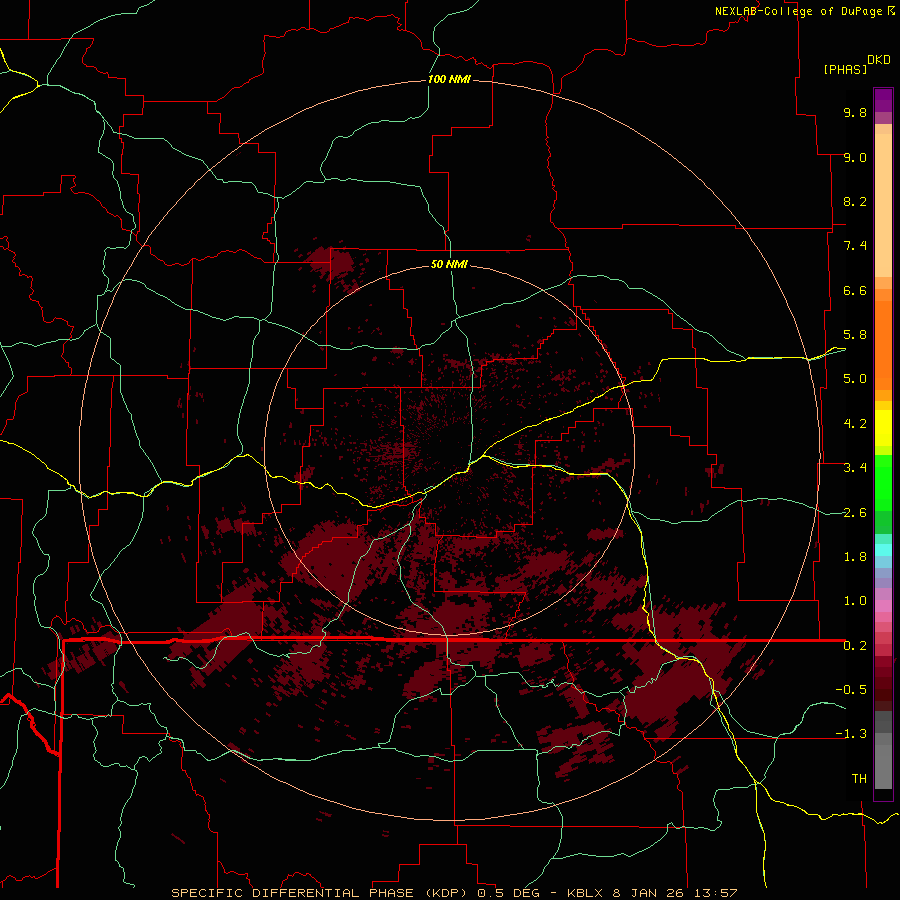Click the KBLX station identifier in the caption
Screen dimensions: 900x900
pyautogui.click(x=587, y=893)
